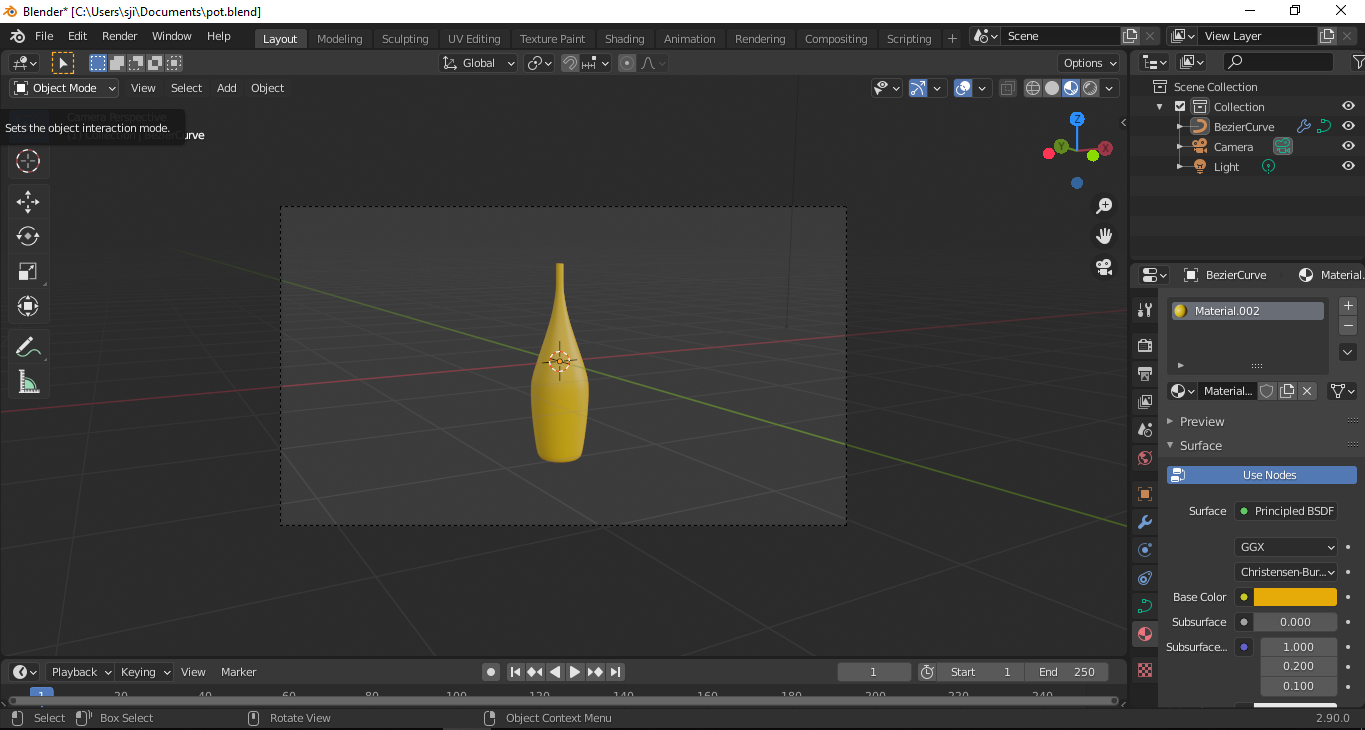Screen dimensions: 1365x730
Task: Open Modifier Properties with the wrench icon
Action: 1144,521
